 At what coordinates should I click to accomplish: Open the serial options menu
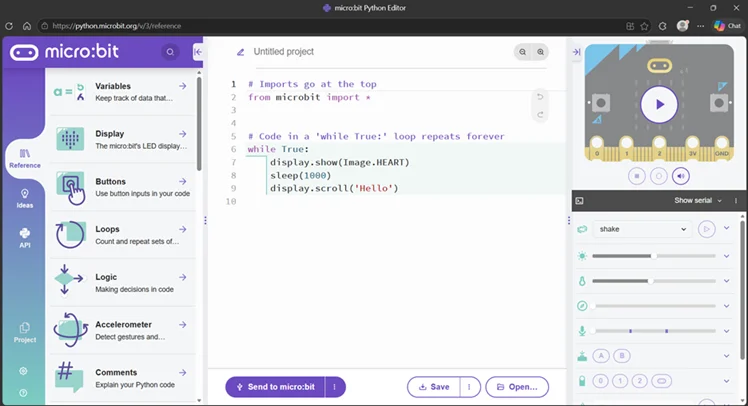[x=736, y=200]
